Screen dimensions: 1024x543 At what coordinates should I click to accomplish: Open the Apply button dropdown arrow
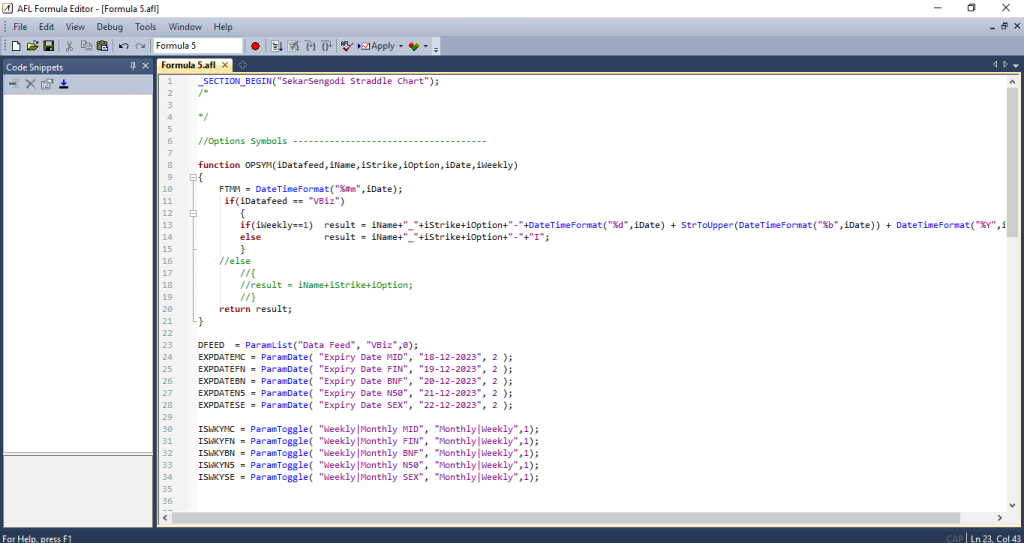point(401,46)
